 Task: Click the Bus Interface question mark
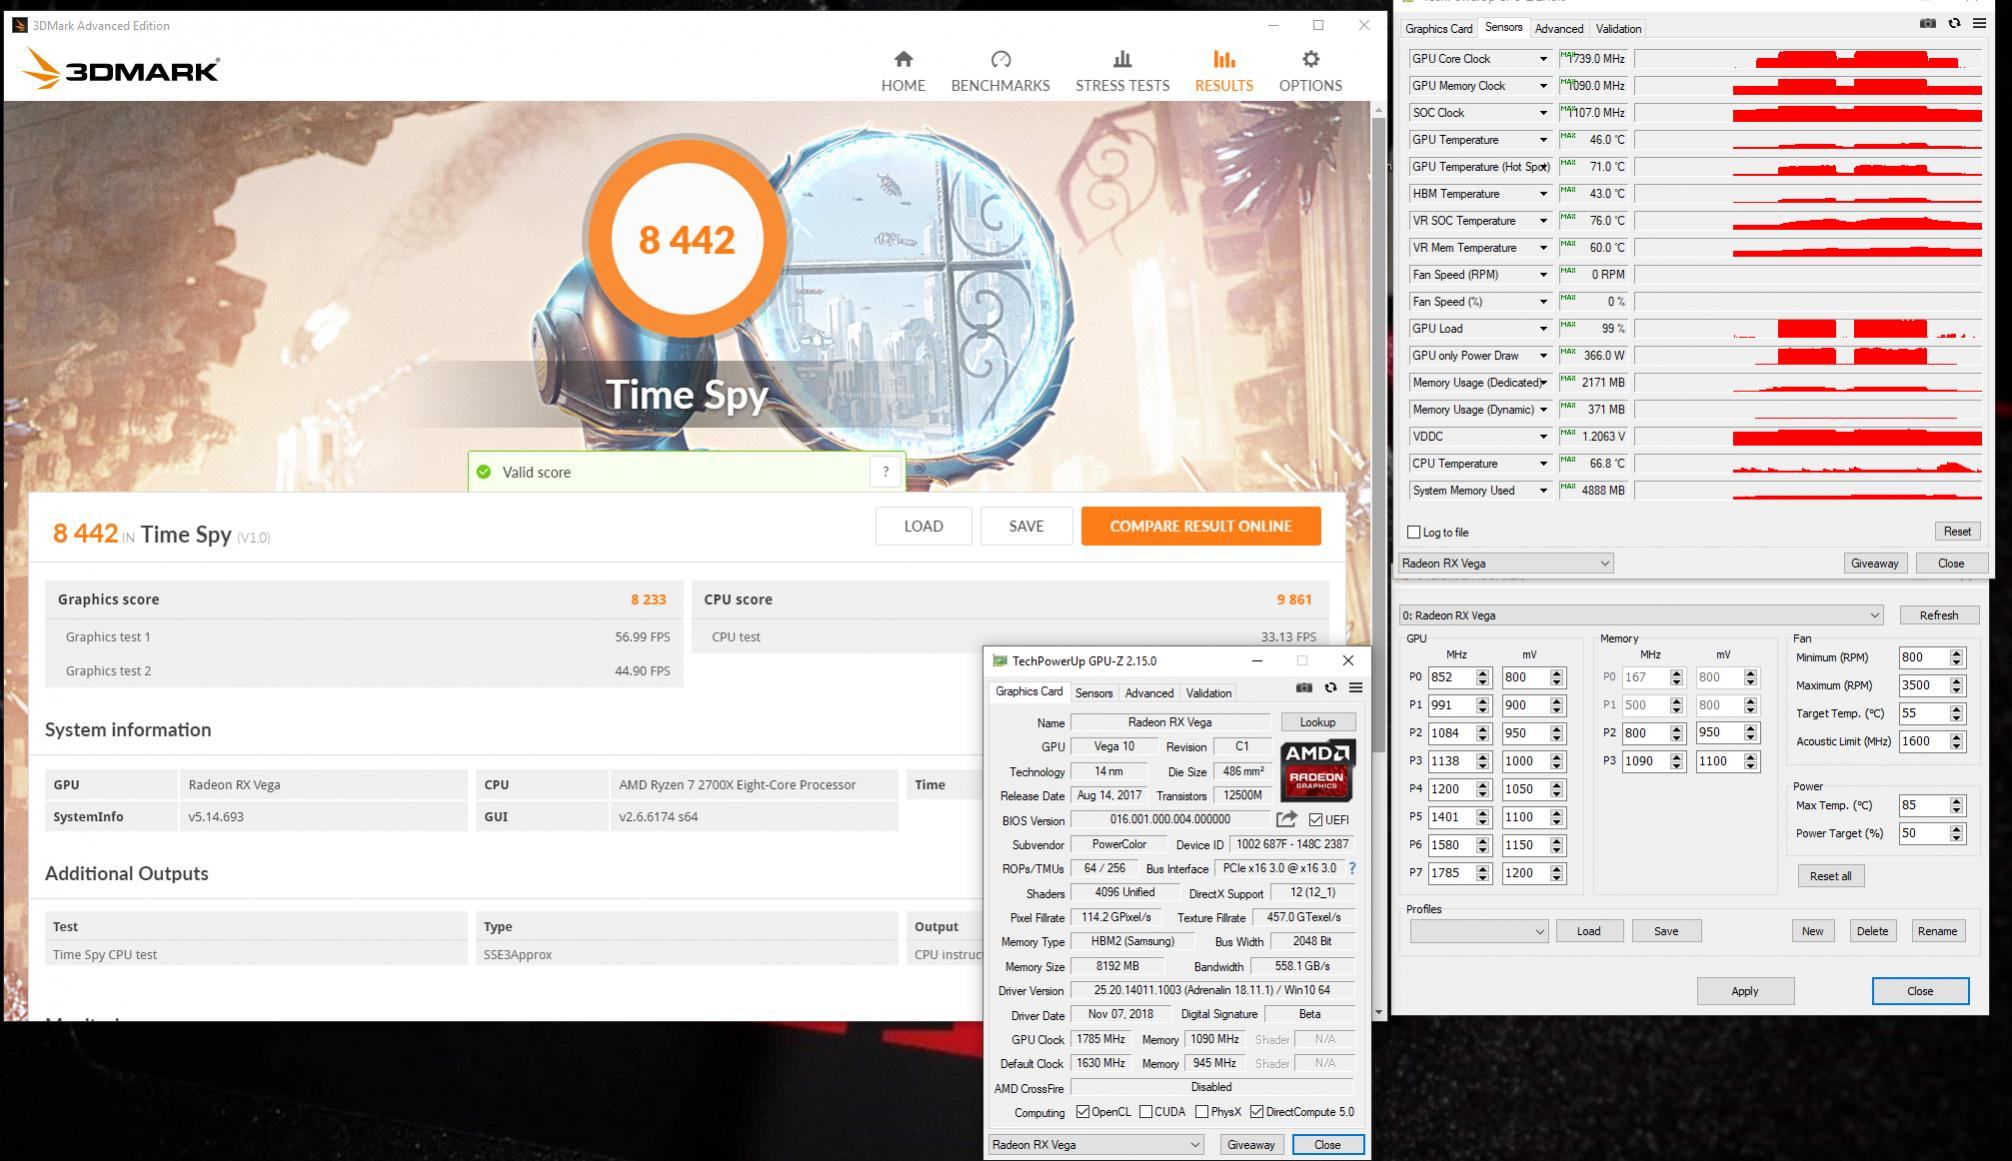click(1352, 868)
